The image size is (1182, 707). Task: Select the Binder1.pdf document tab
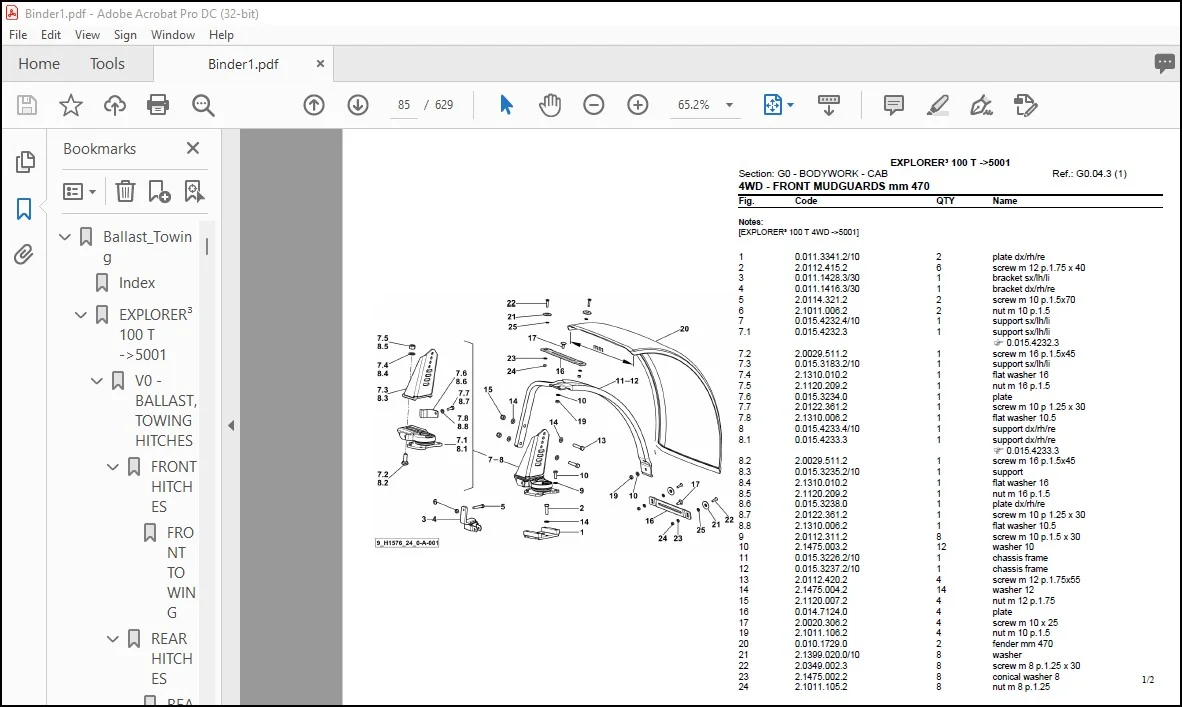[243, 64]
